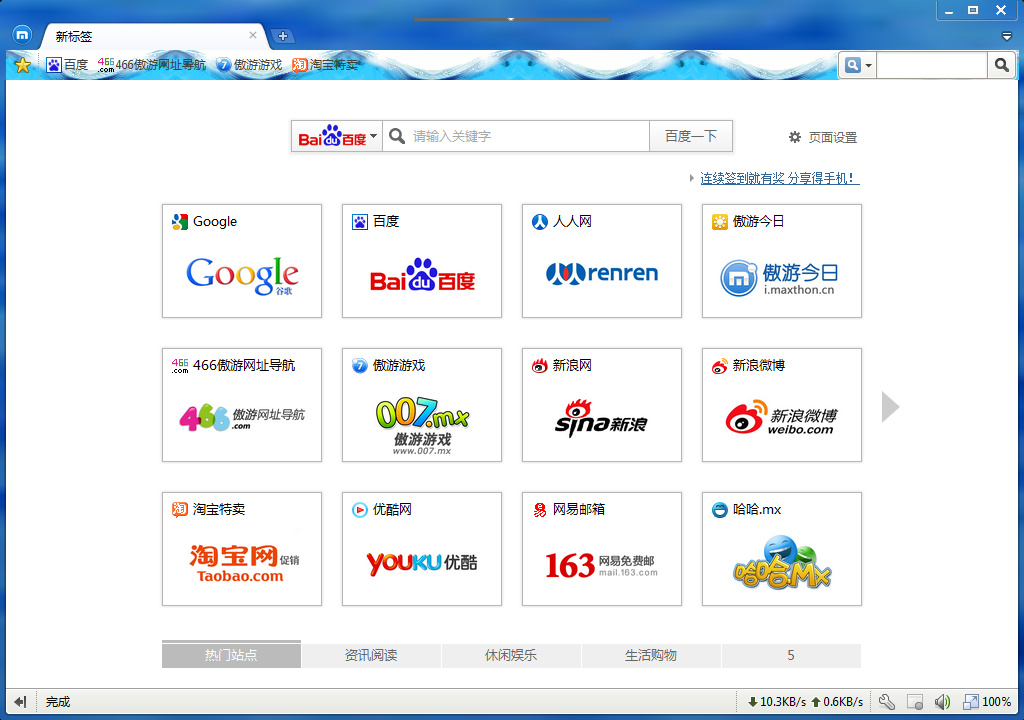Switch to quick dial page 5 tab
The width and height of the screenshot is (1024, 720).
pyautogui.click(x=791, y=655)
